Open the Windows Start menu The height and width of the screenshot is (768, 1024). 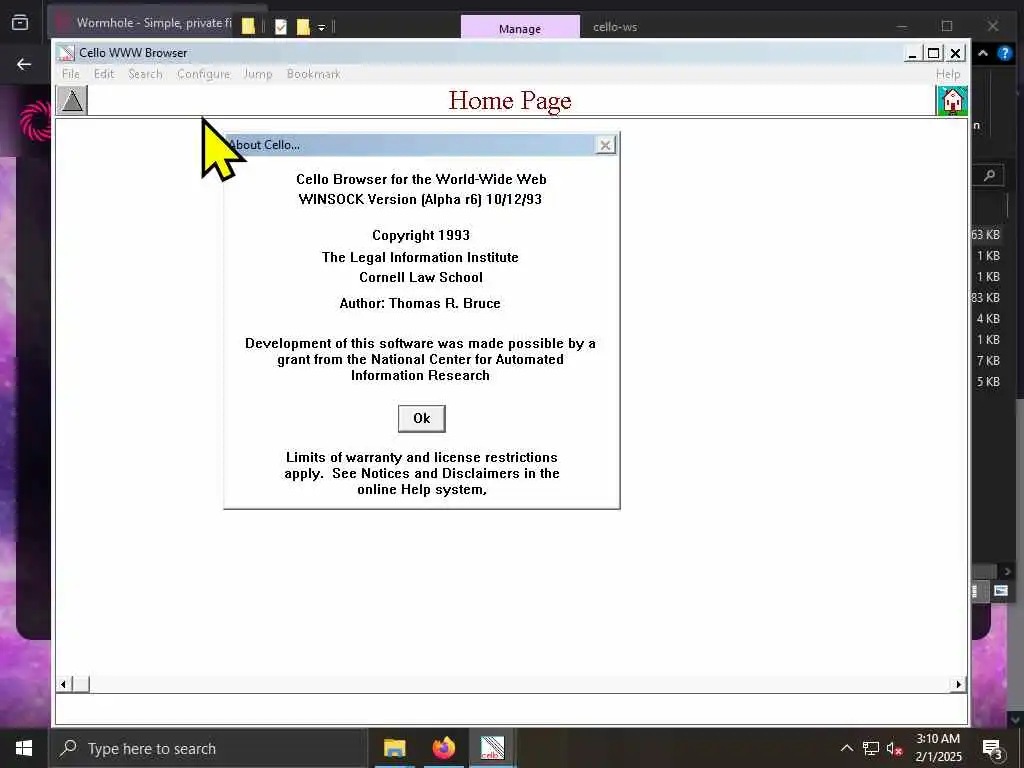click(24, 748)
